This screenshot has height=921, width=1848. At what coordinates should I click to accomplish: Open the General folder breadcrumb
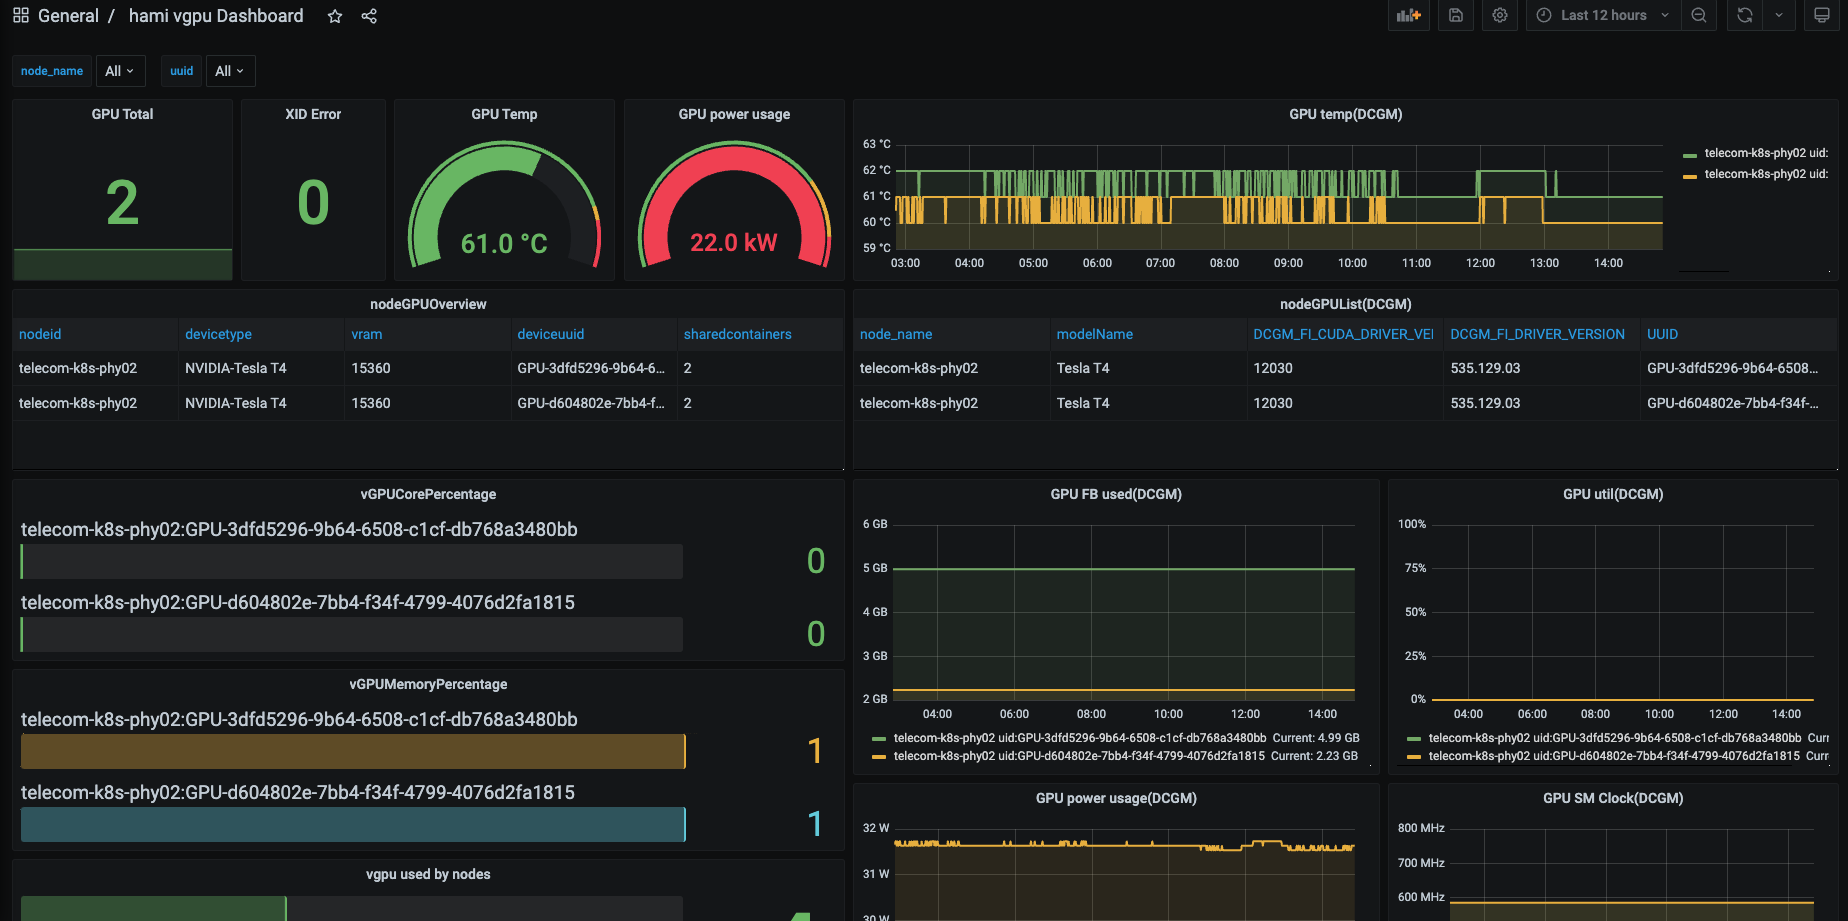68,16
